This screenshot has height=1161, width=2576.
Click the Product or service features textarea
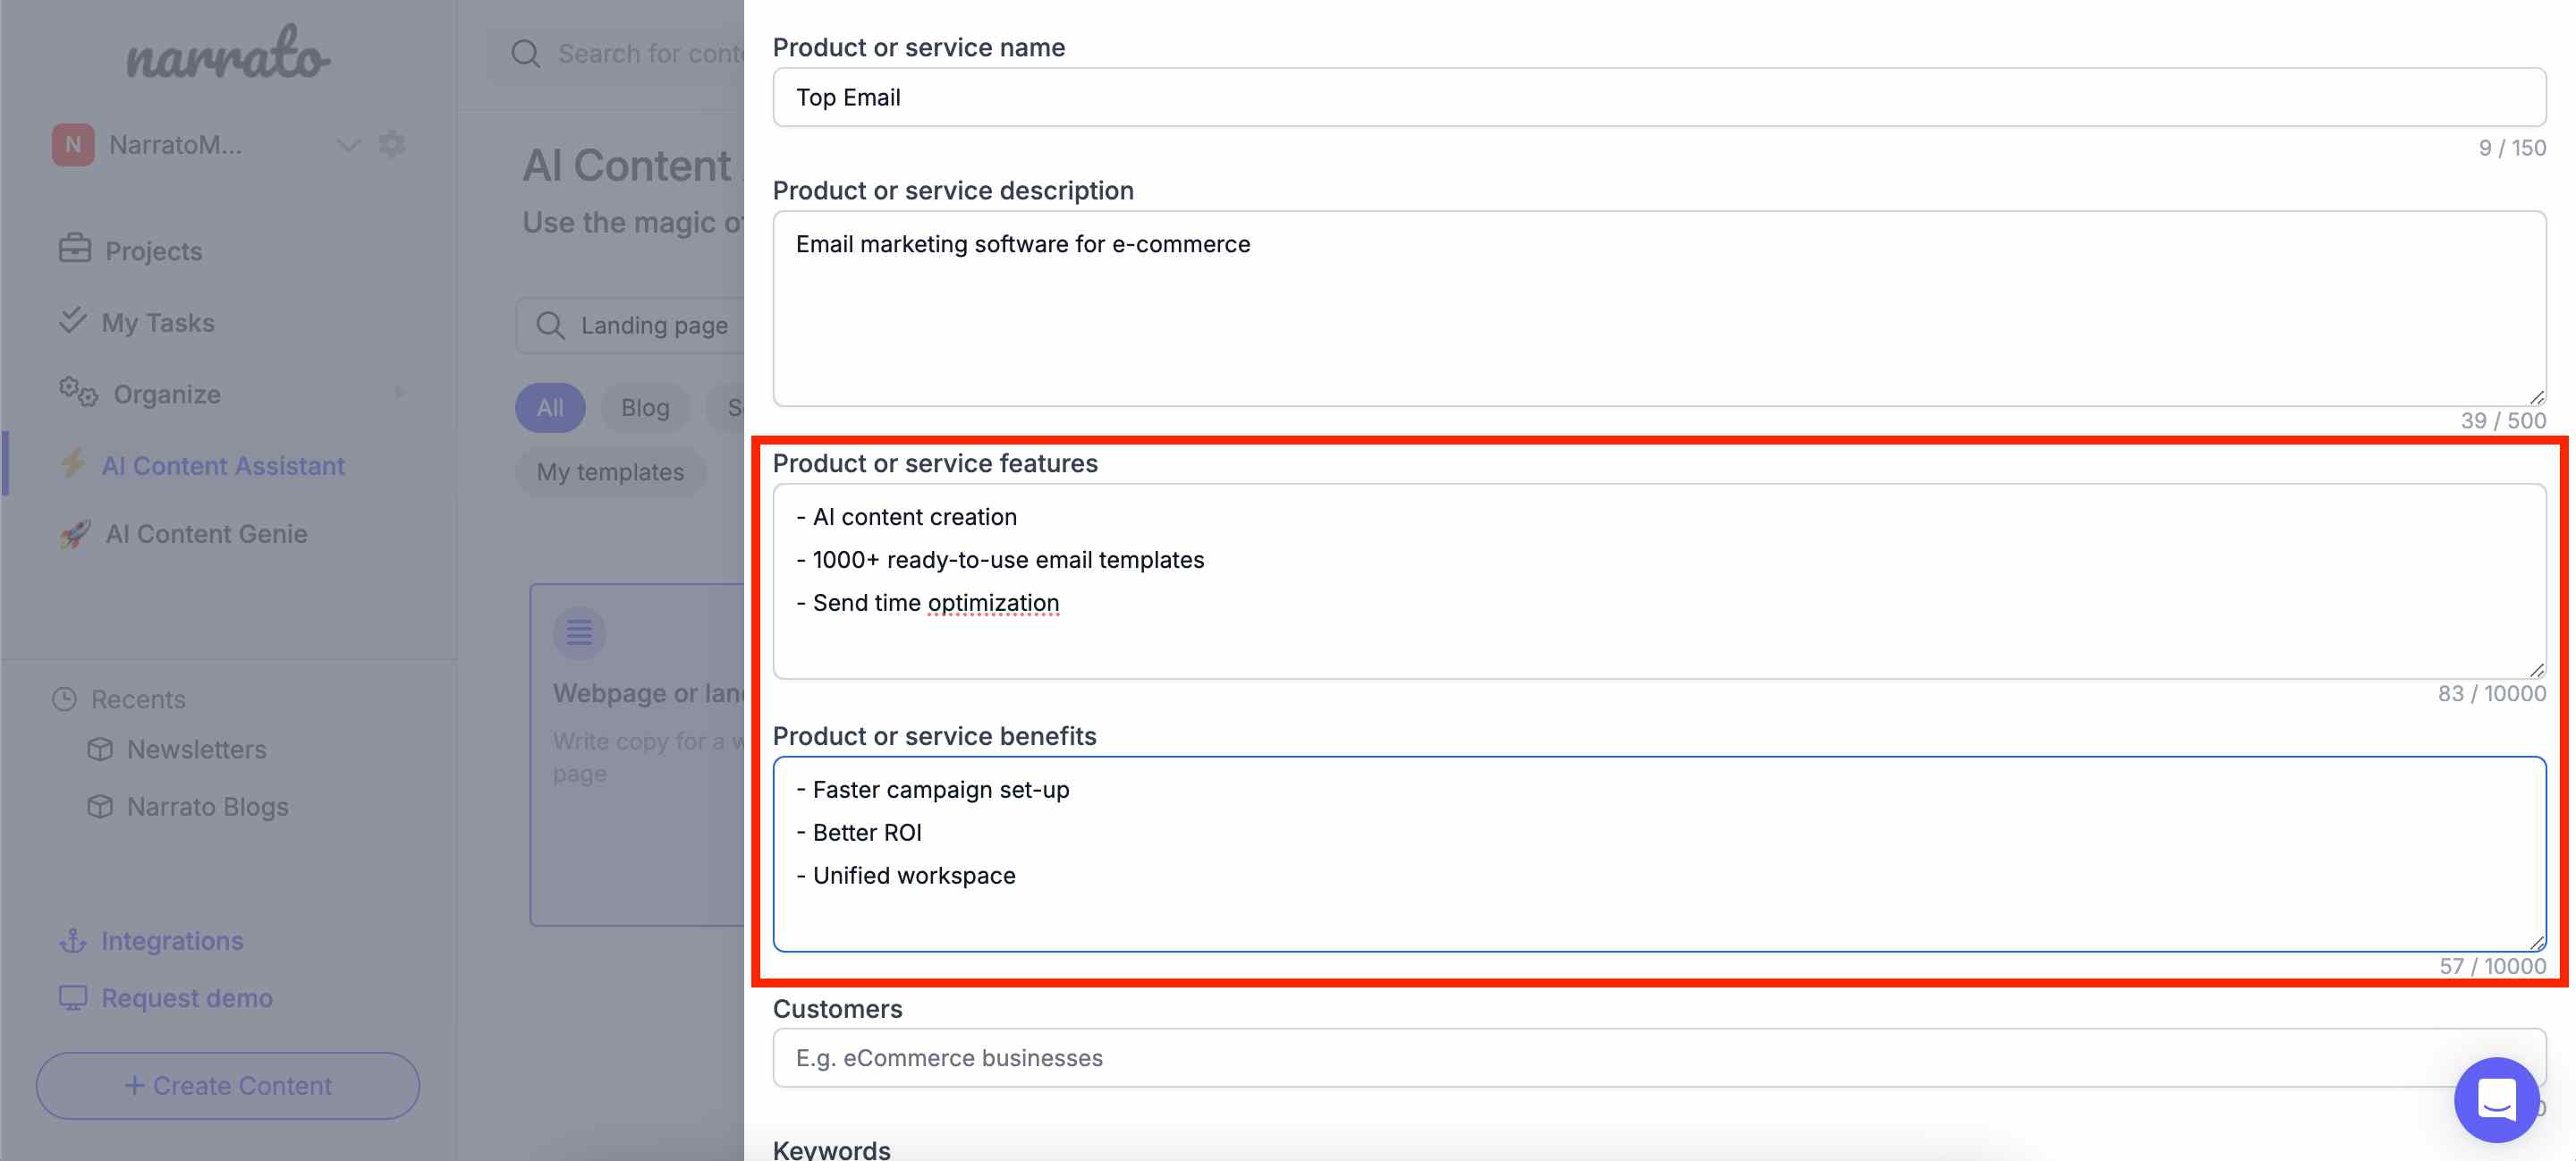1659,581
